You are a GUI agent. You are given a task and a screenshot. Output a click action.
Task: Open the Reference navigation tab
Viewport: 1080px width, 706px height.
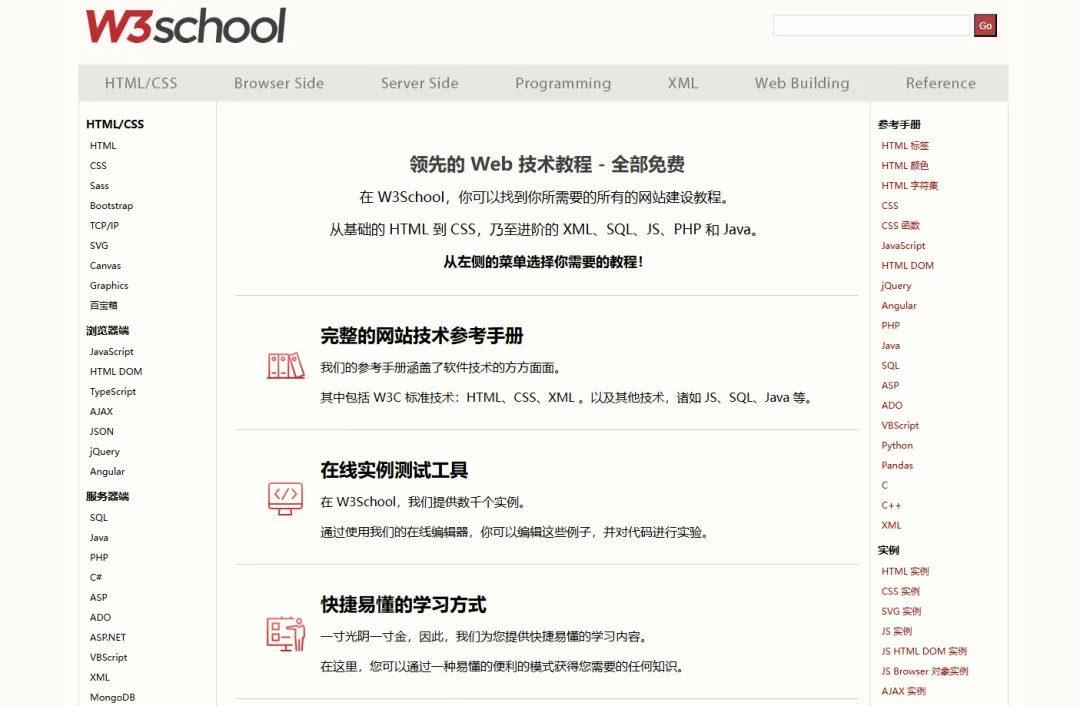(x=940, y=83)
